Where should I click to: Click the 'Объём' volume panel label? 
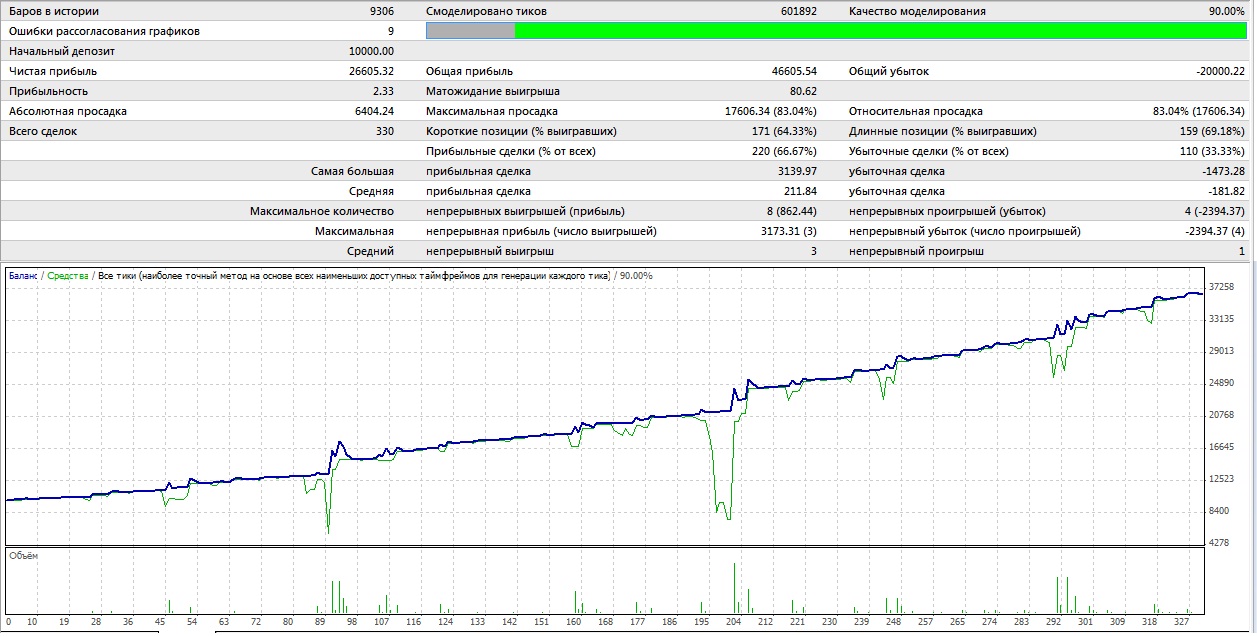click(x=22, y=555)
